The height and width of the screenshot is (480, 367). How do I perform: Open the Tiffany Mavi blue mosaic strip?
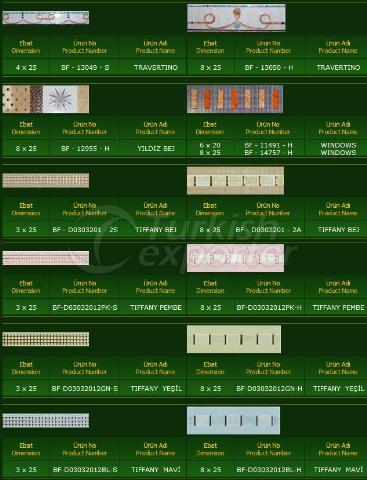(x=46, y=420)
